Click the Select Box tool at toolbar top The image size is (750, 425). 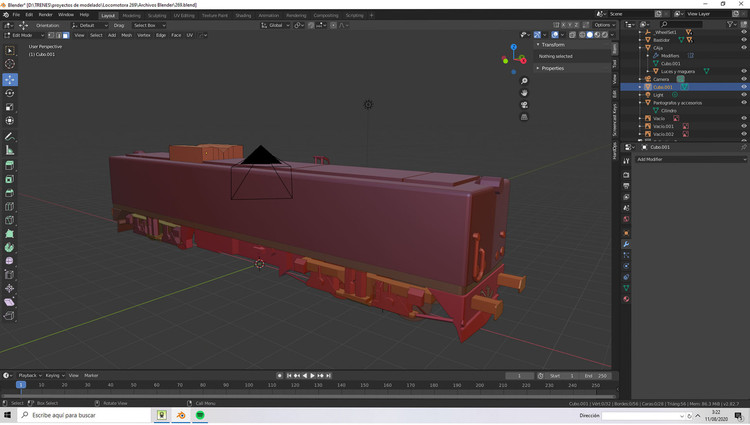10,50
